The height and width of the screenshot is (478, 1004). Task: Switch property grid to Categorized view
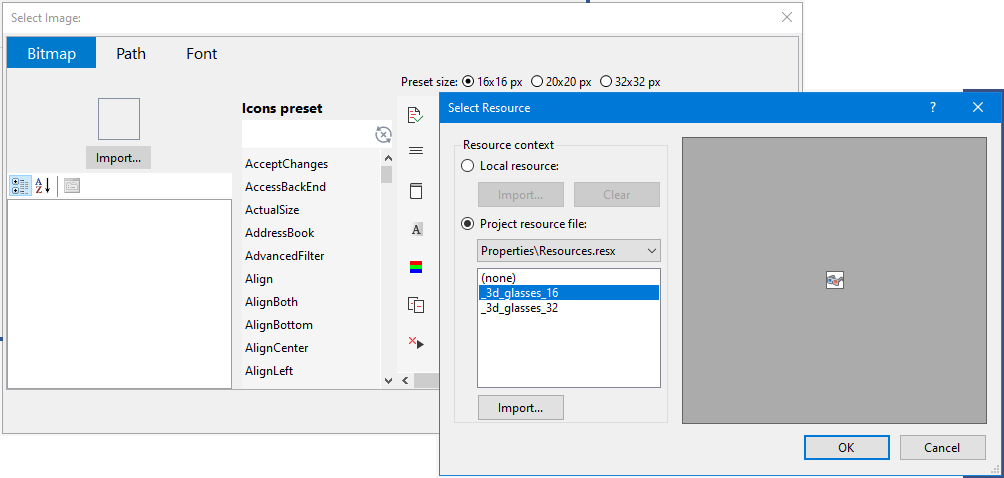[x=20, y=186]
